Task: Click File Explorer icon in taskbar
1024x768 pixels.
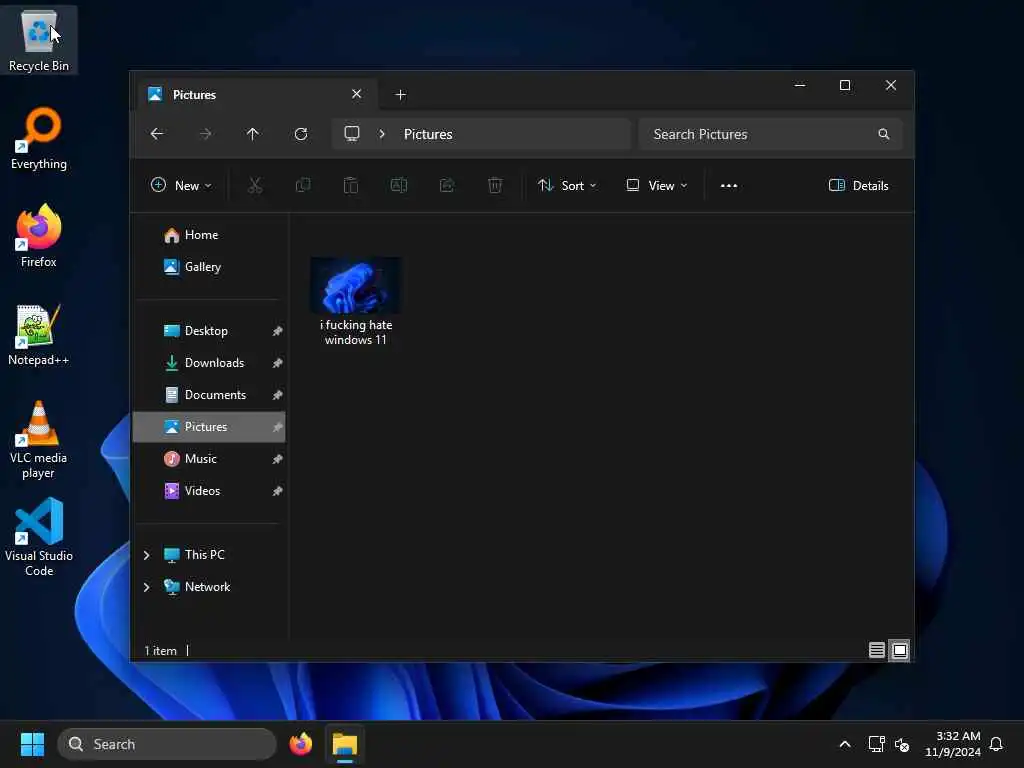Action: coord(345,744)
